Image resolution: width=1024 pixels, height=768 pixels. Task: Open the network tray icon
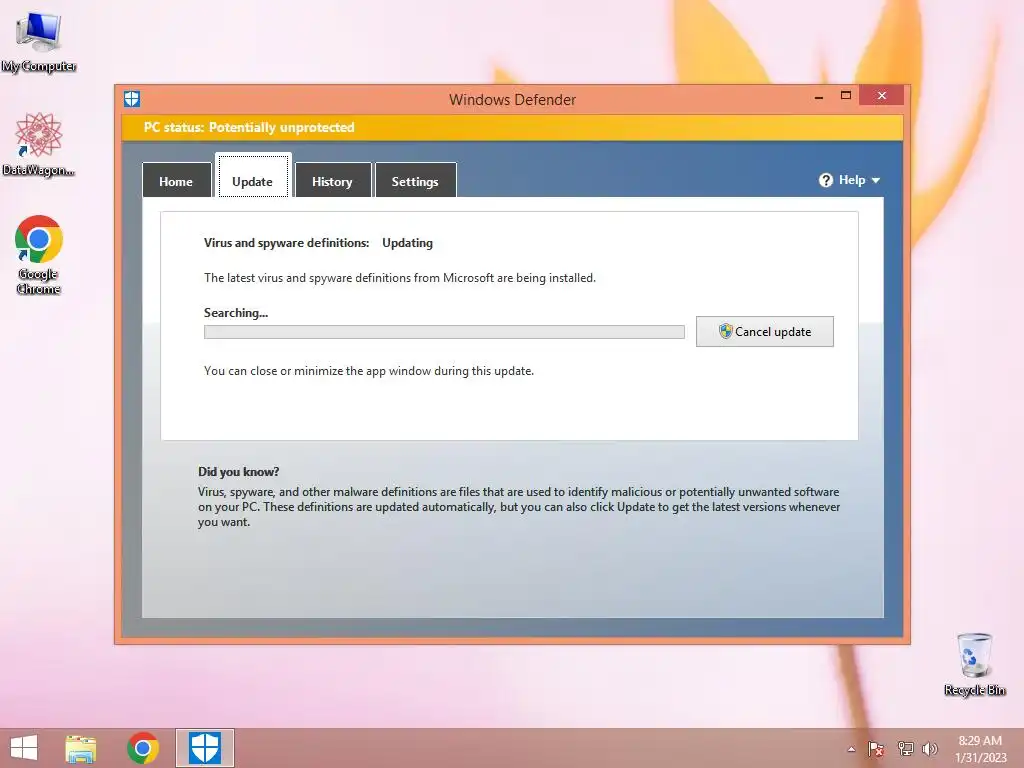coord(905,748)
